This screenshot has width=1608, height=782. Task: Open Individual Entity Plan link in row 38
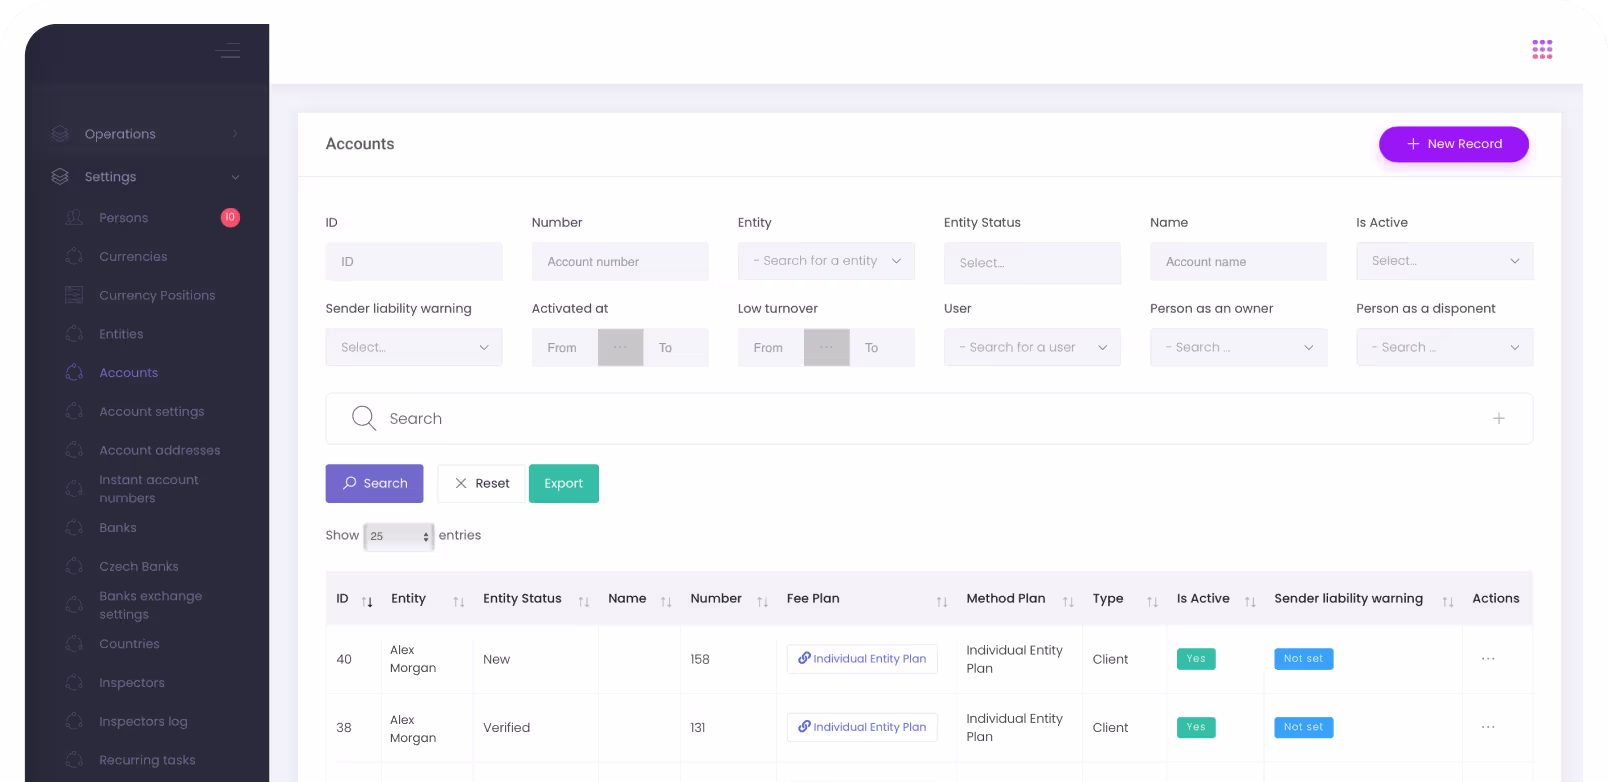point(862,727)
